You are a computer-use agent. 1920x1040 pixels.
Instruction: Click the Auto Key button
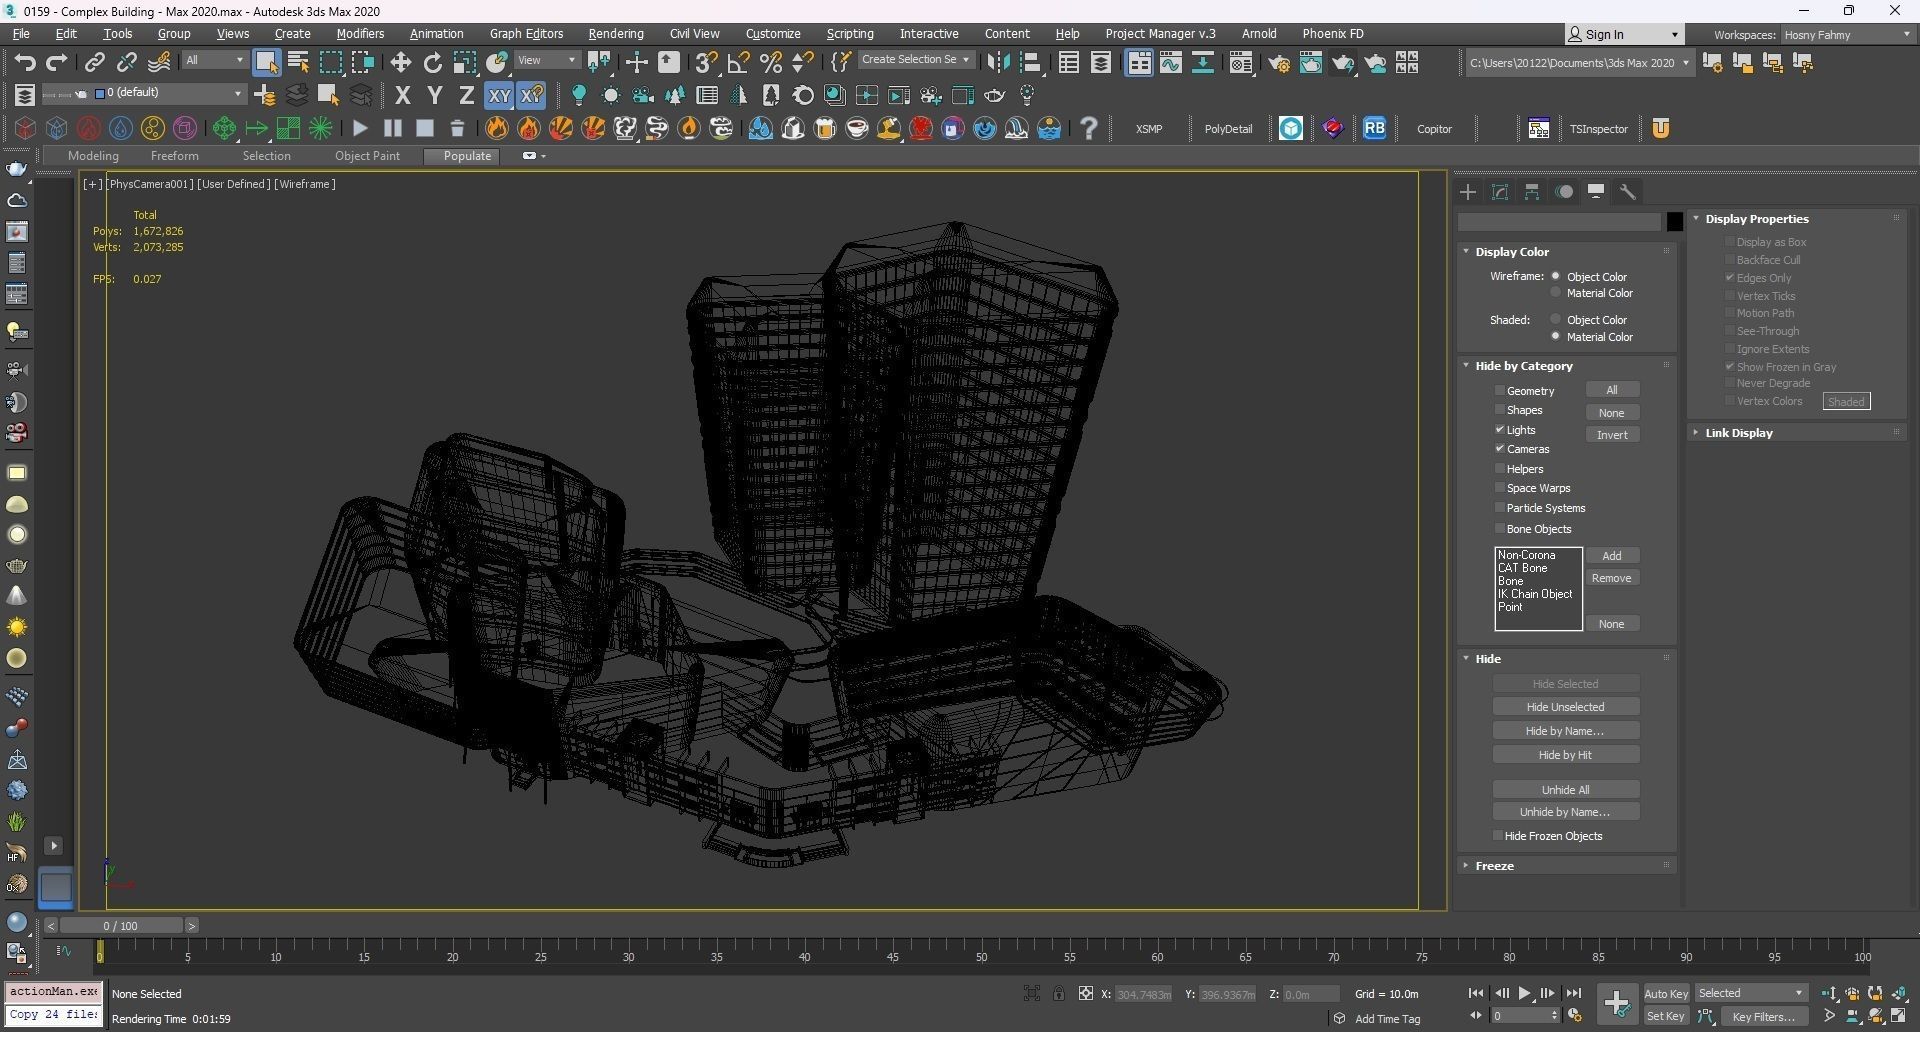(1666, 993)
